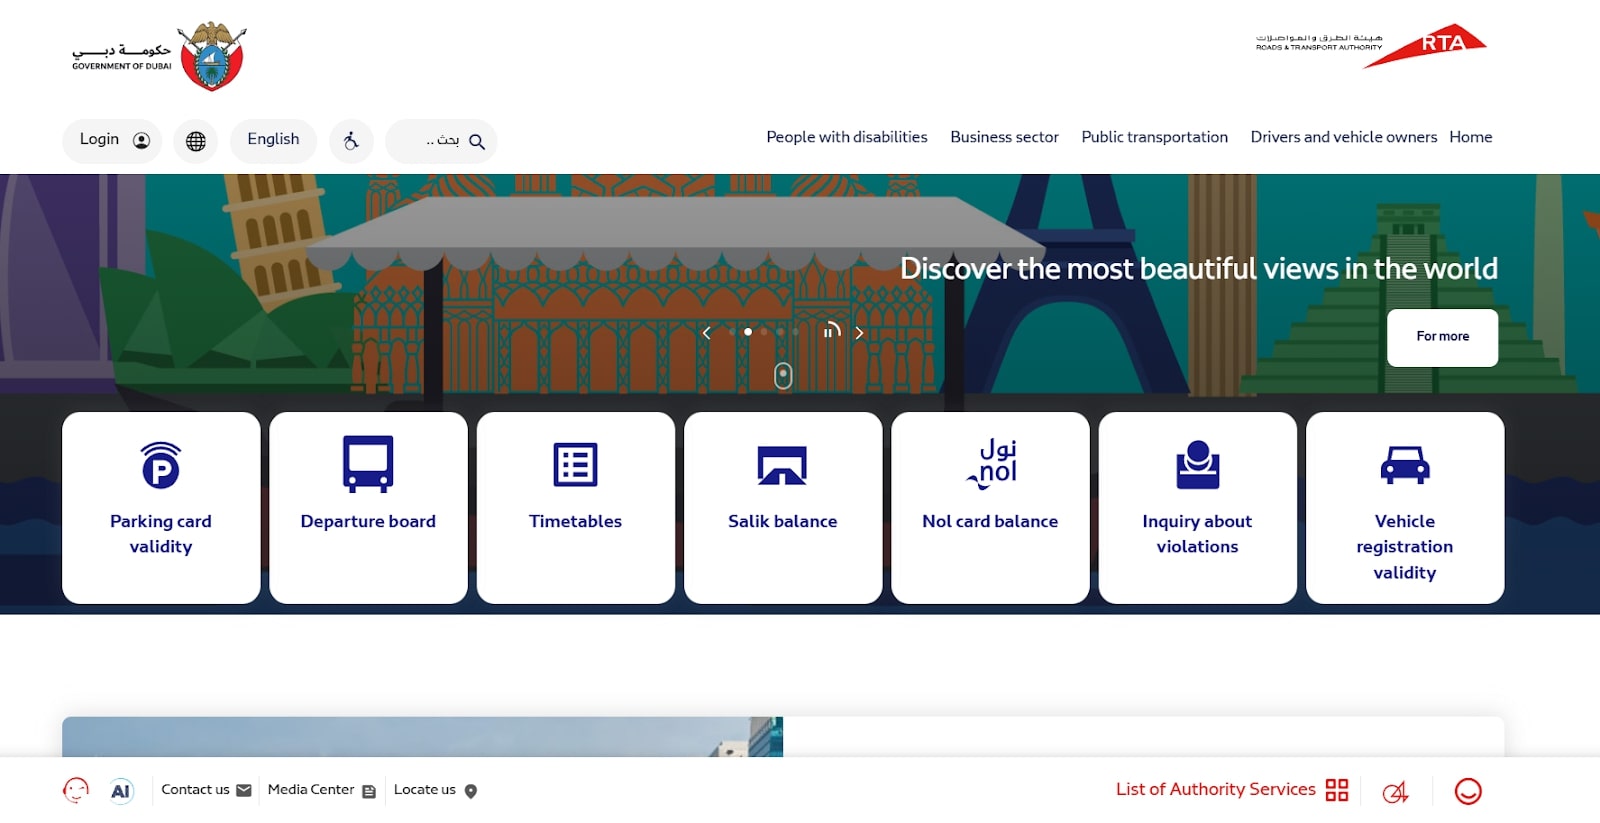Open Drivers and vehicle owners menu
Image resolution: width=1600 pixels, height=823 pixels.
(x=1343, y=137)
